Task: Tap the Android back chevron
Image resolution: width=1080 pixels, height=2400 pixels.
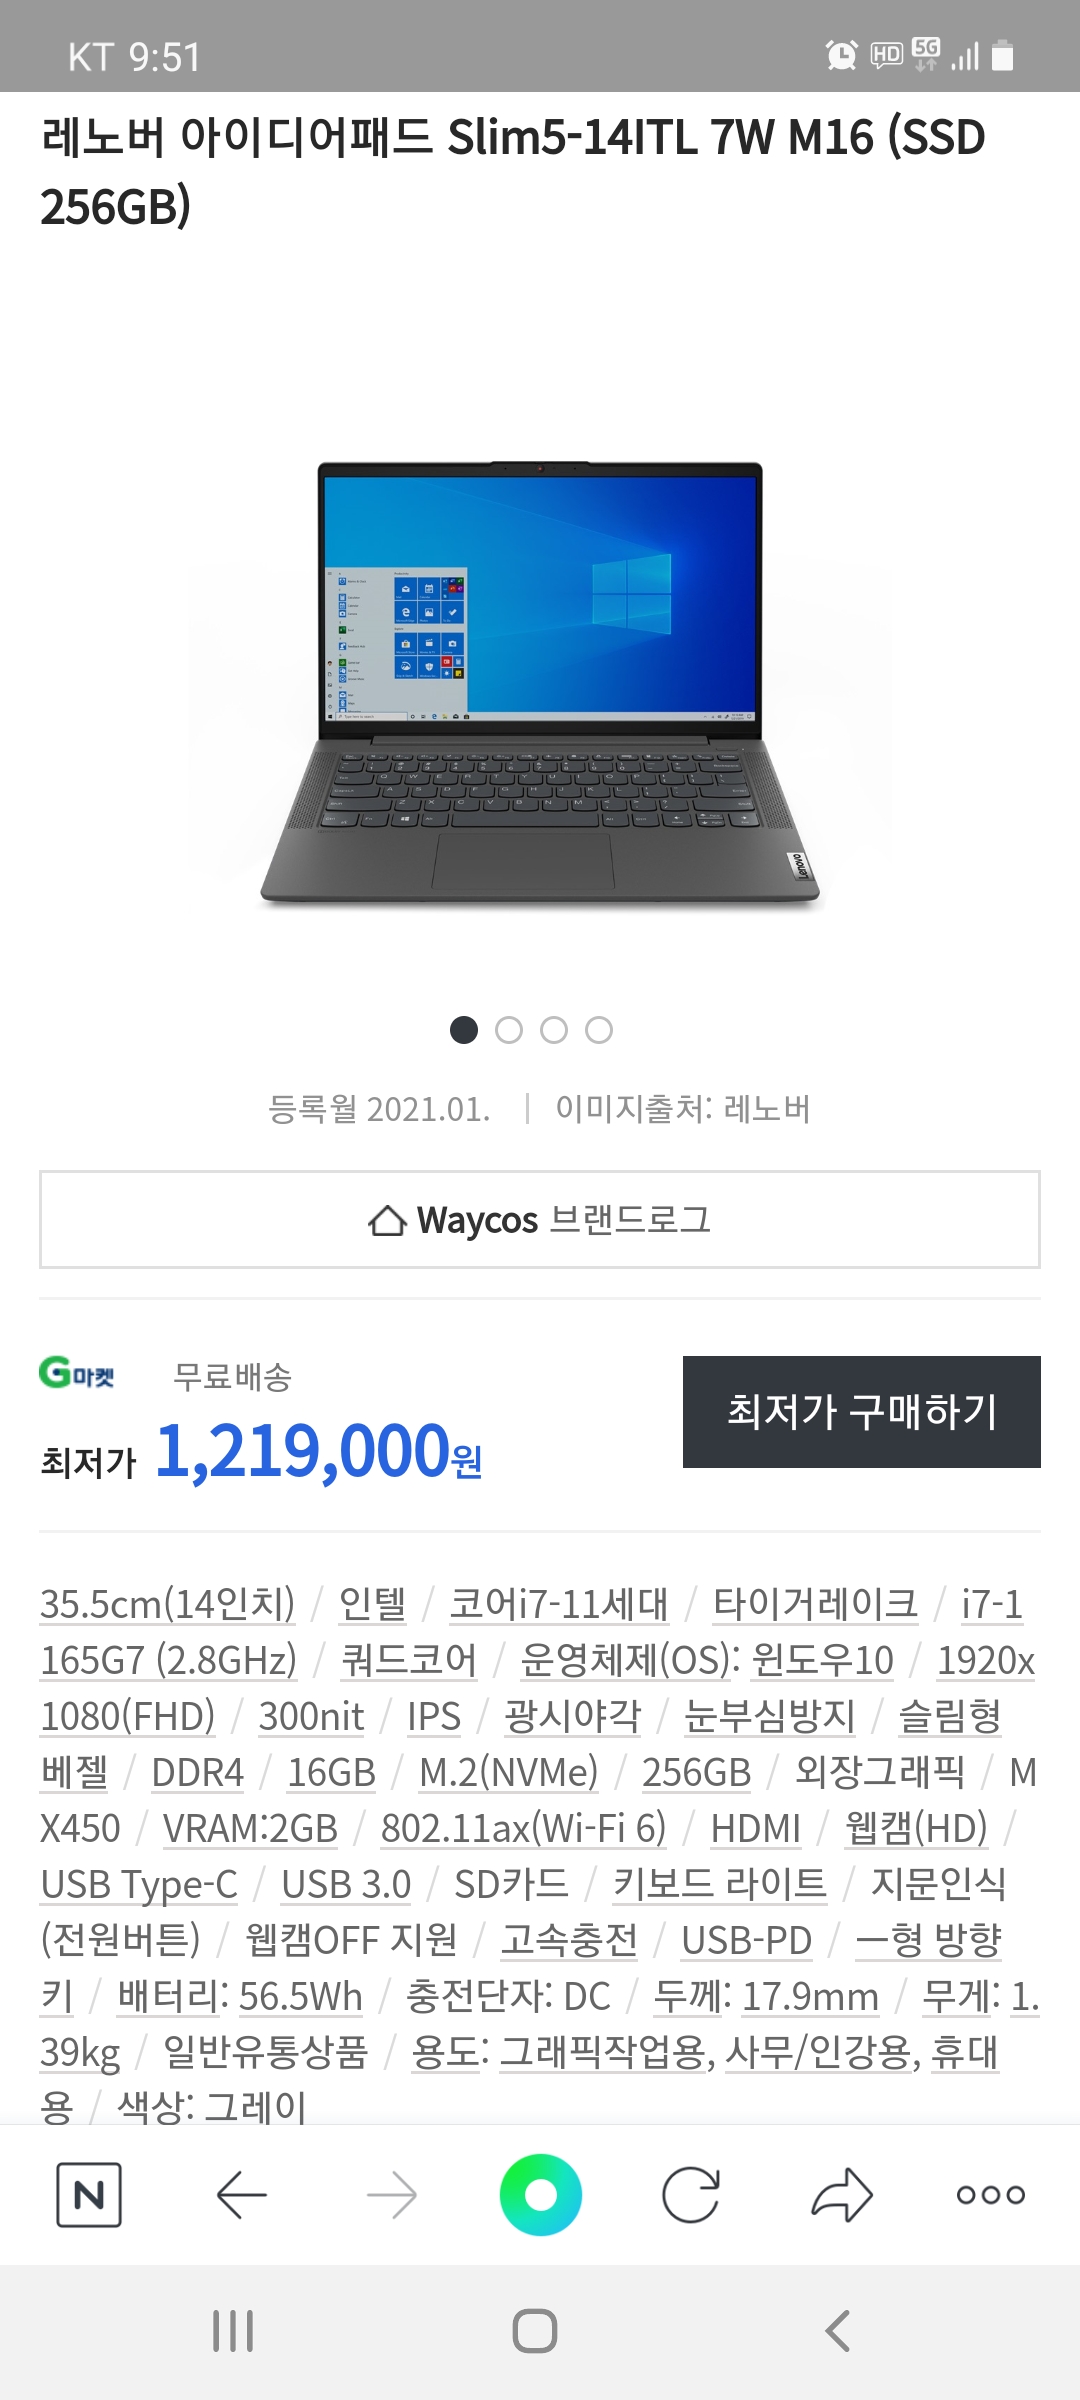Action: pyautogui.click(x=837, y=2331)
